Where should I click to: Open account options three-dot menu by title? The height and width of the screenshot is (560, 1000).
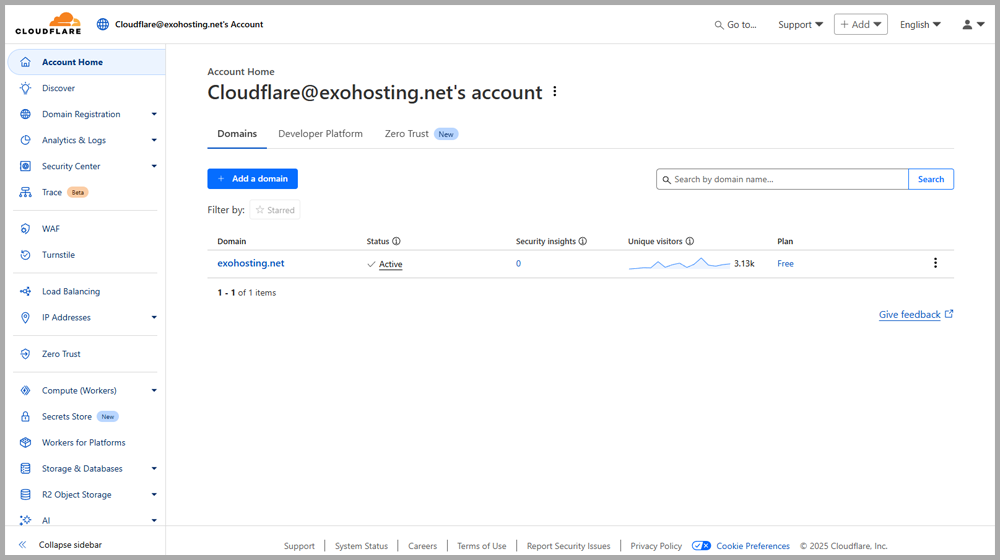[x=555, y=92]
